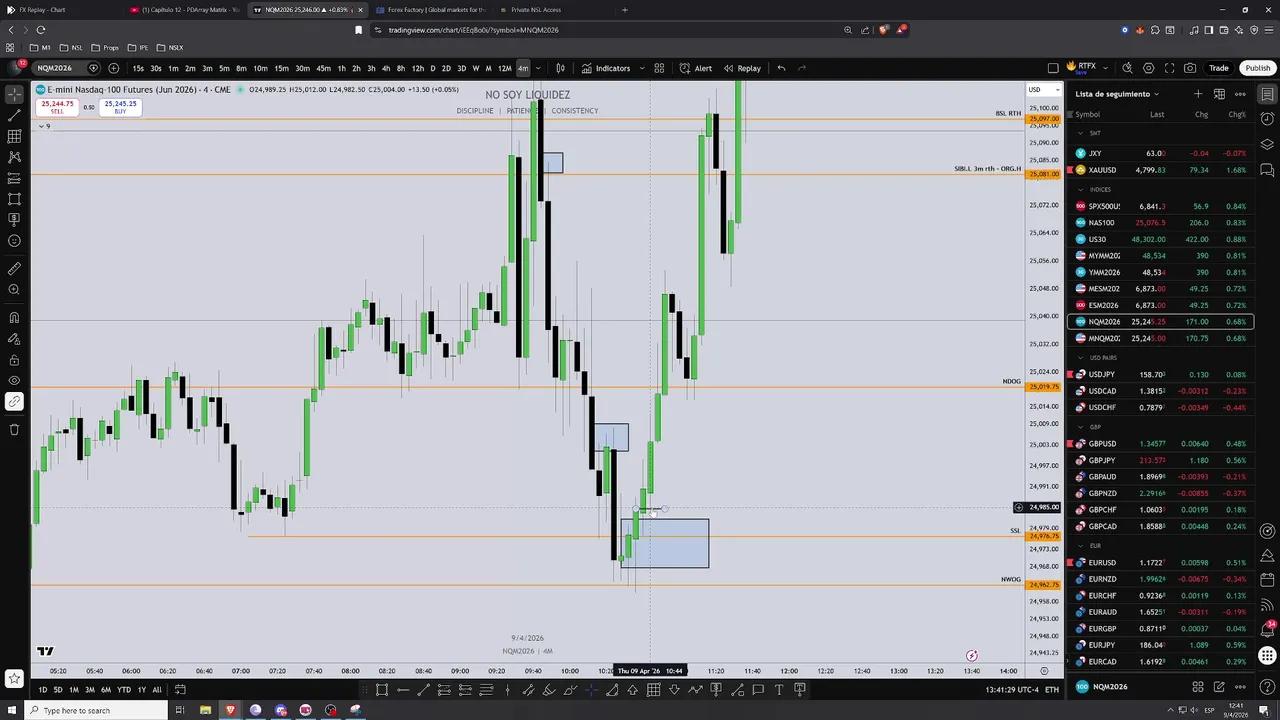
Task: Open the go-to-date calendar icon
Action: point(180,689)
